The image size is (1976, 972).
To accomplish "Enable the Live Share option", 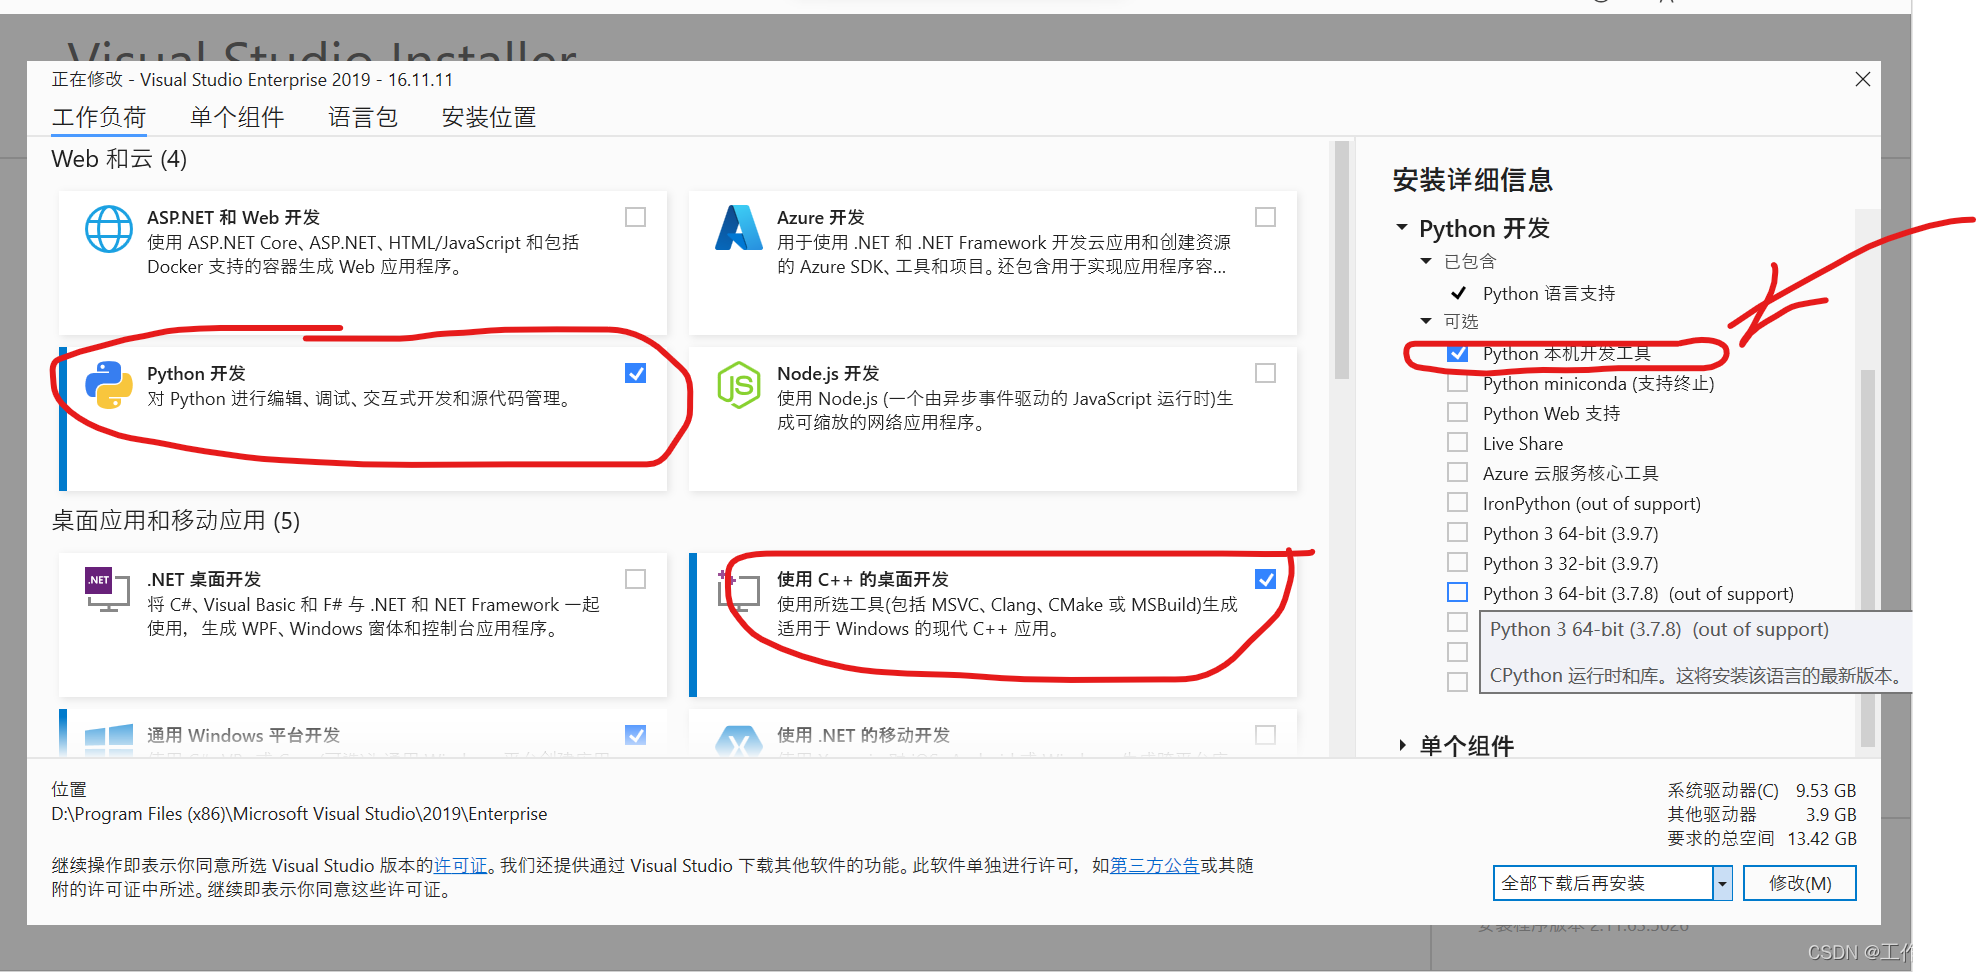I will tap(1458, 442).
